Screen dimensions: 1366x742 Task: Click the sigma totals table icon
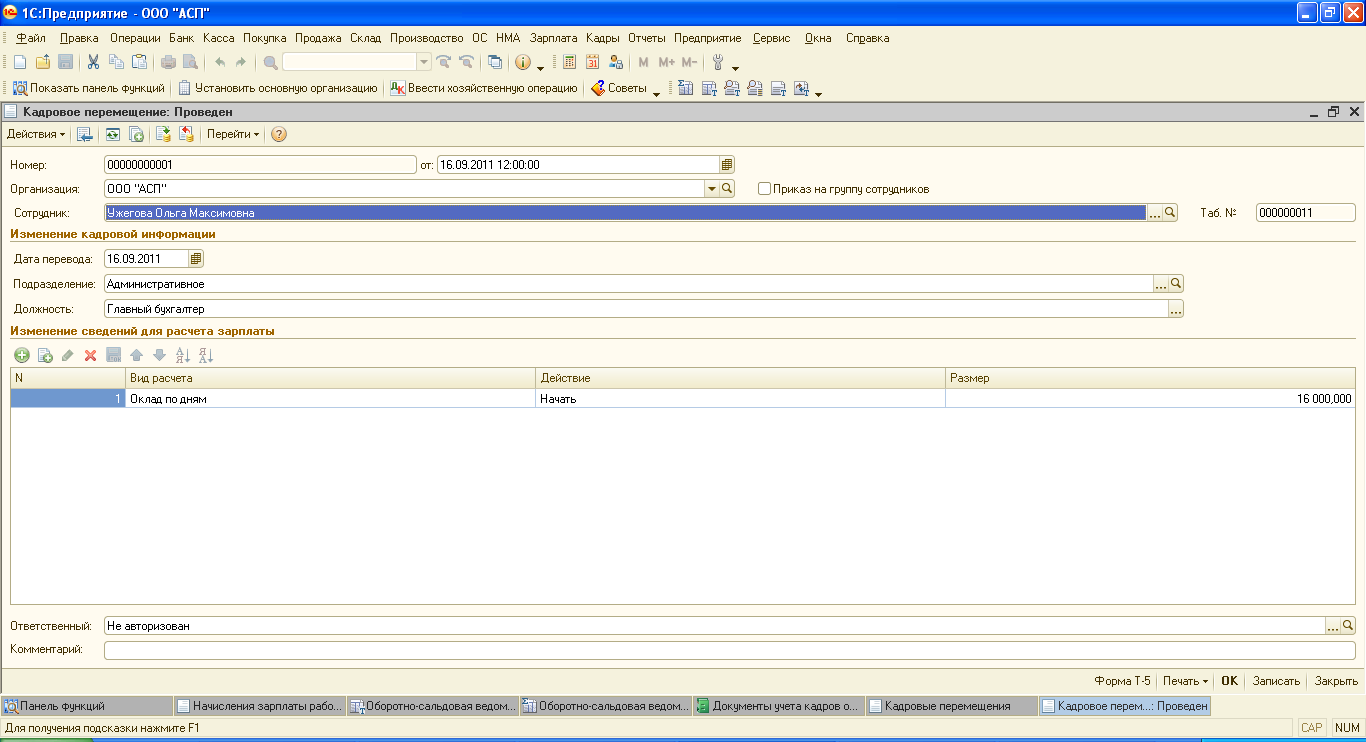coord(686,88)
